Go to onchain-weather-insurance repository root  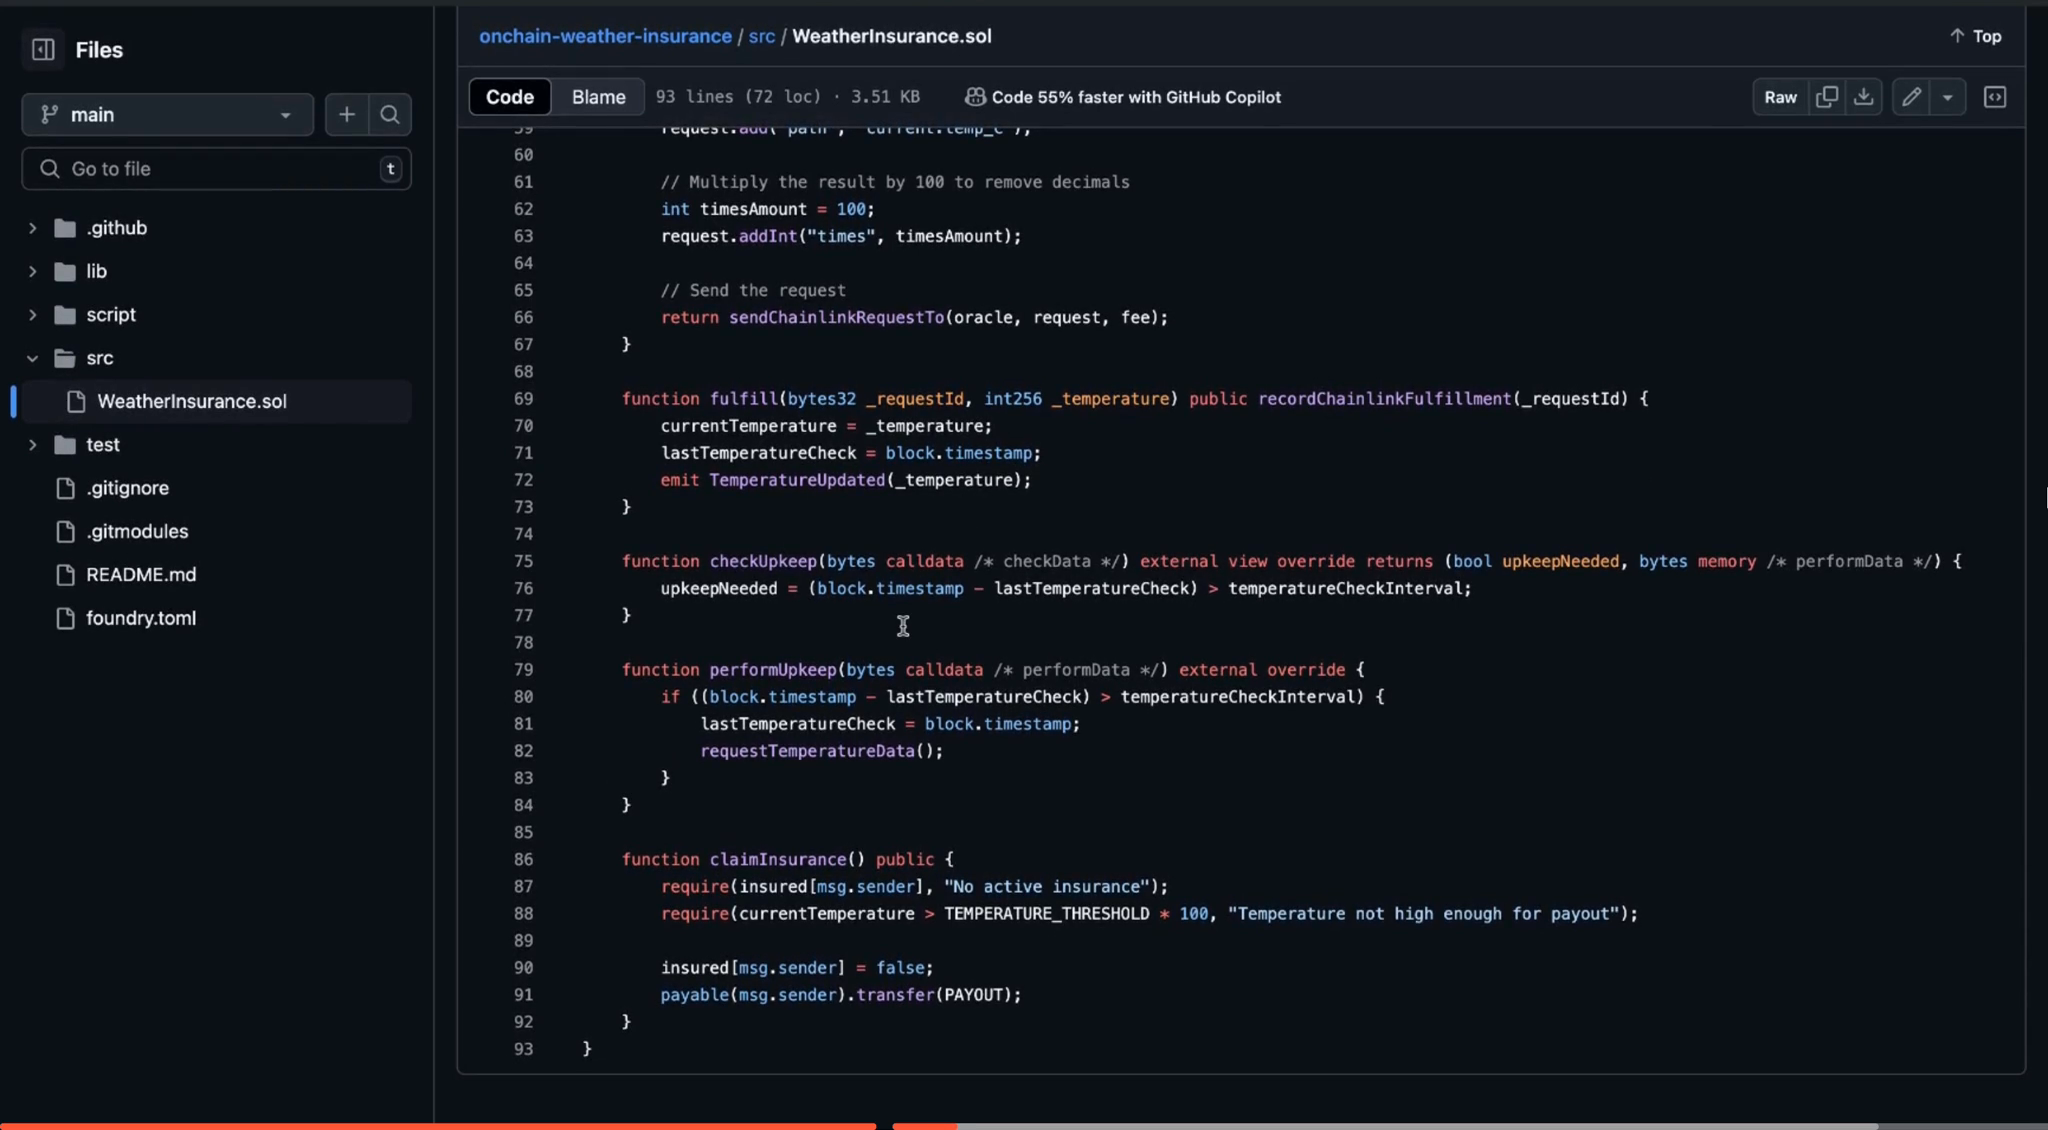pyautogui.click(x=605, y=36)
